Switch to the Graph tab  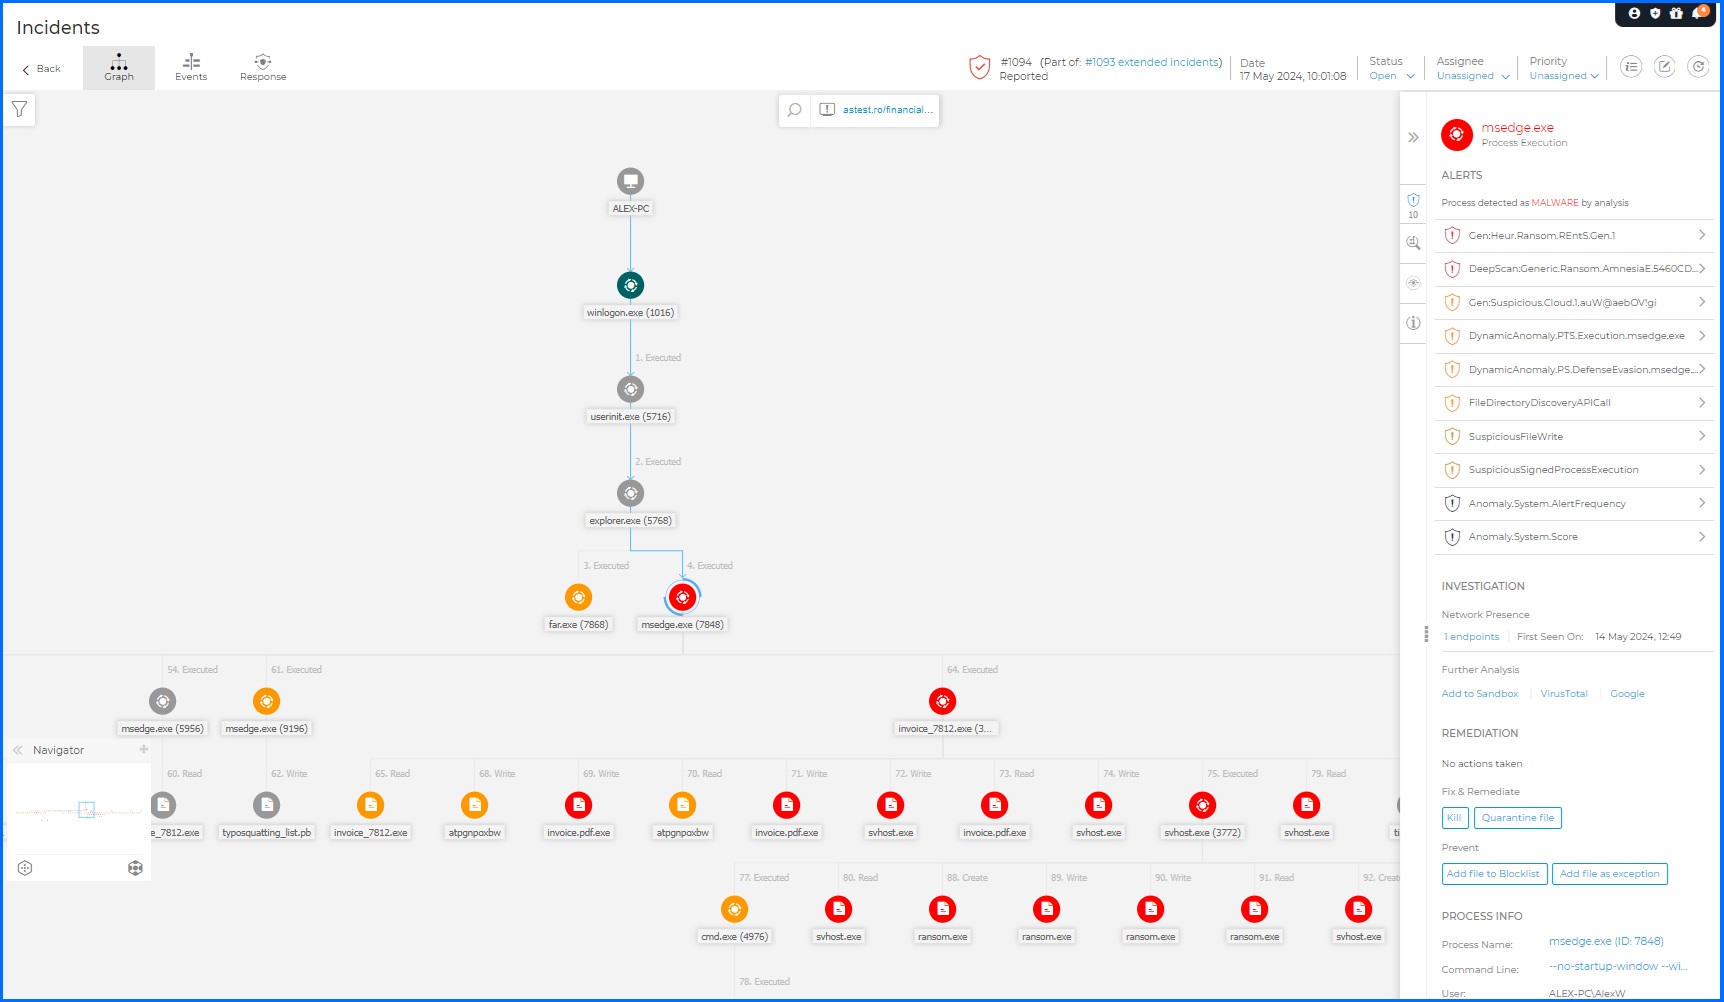click(119, 68)
